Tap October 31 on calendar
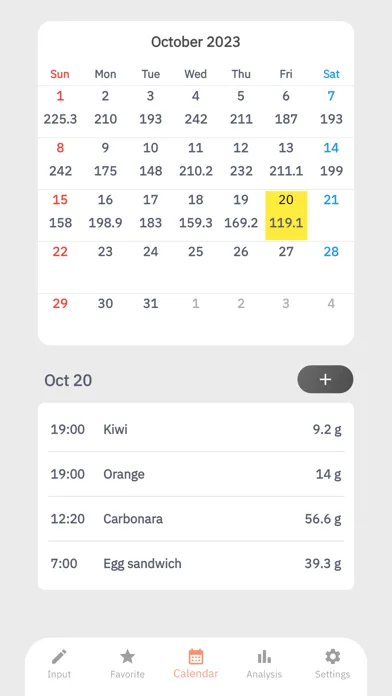The image size is (392, 696). coord(150,319)
